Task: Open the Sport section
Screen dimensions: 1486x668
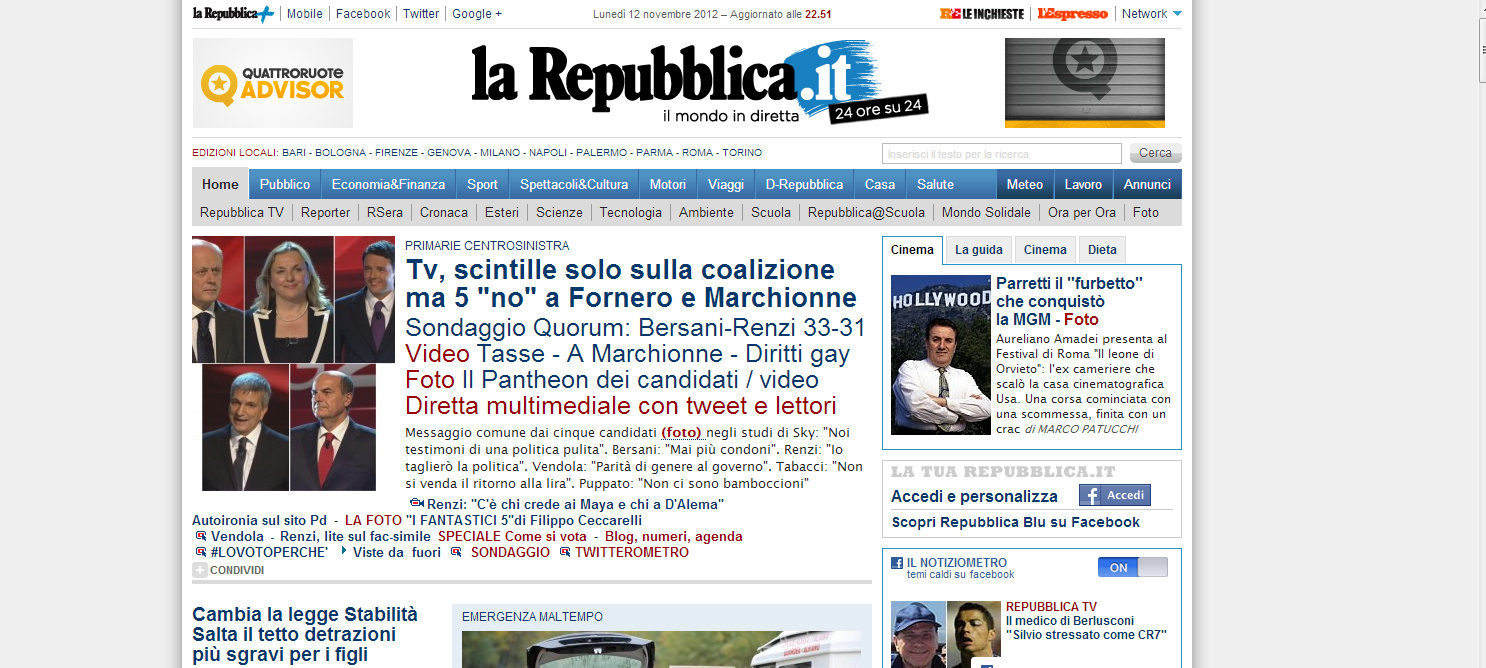Action: tap(482, 184)
